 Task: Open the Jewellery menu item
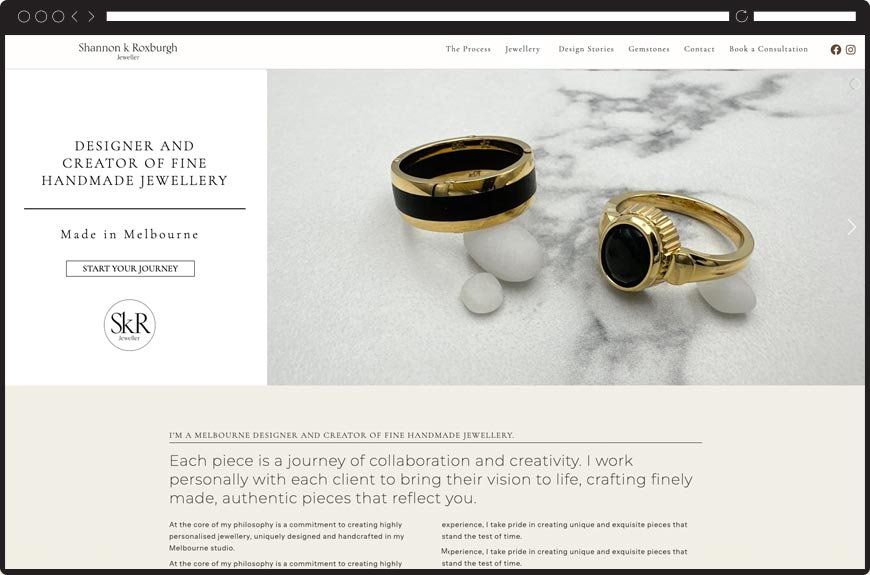click(x=522, y=49)
